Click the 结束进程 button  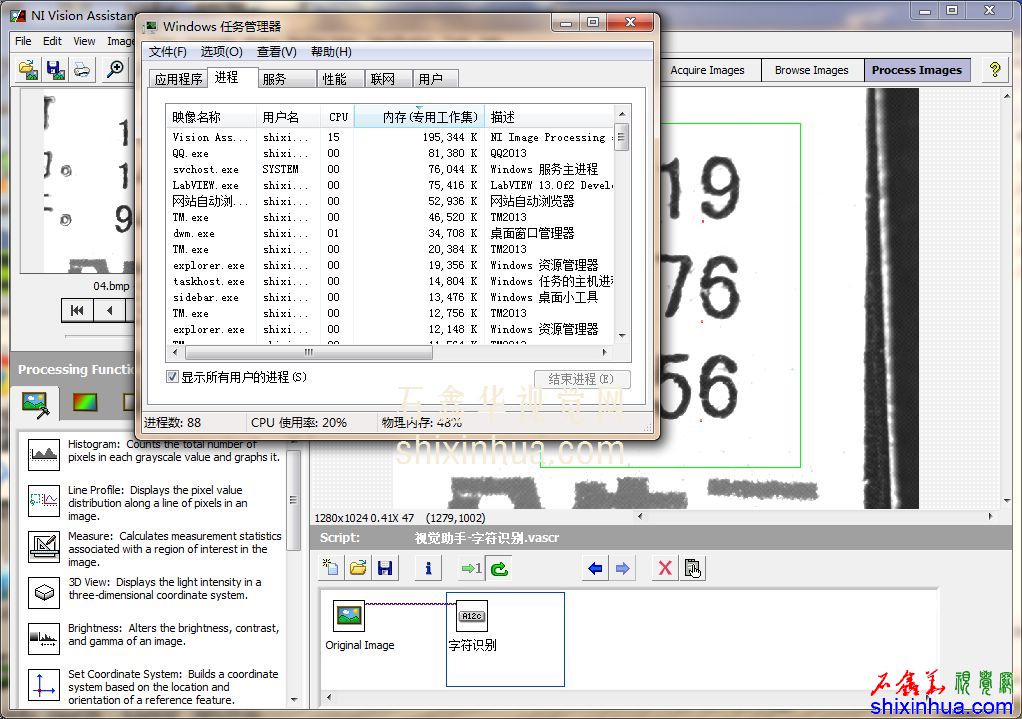[582, 379]
